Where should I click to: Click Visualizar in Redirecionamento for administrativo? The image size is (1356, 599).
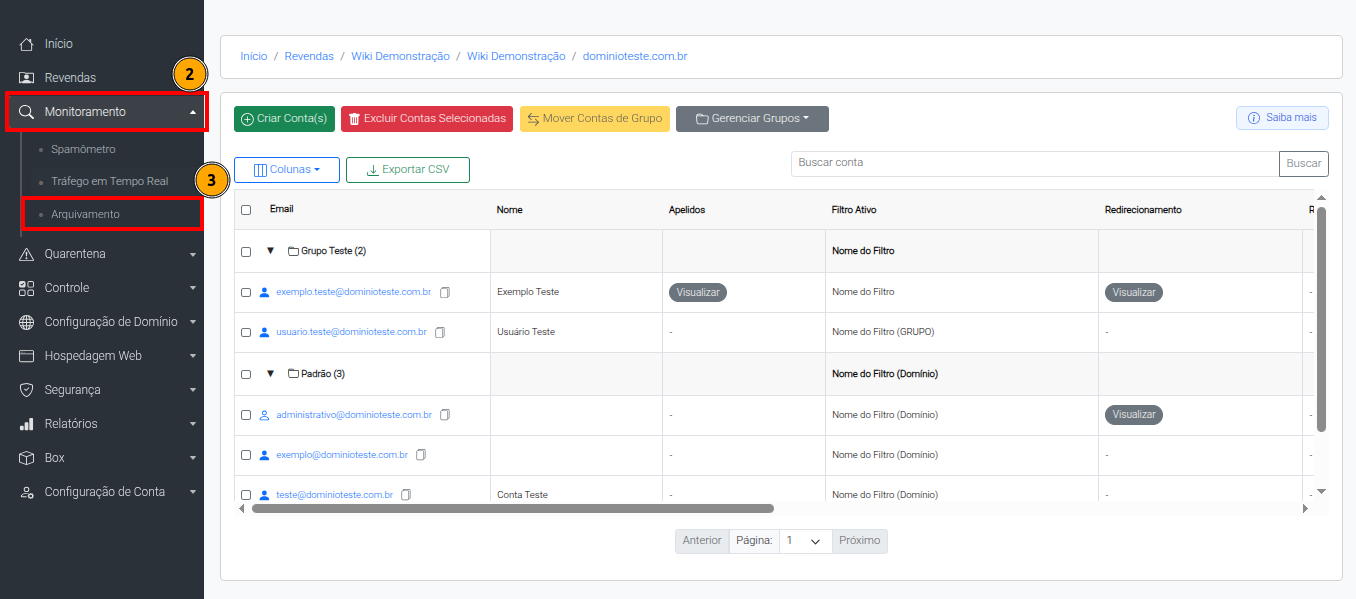pyautogui.click(x=1134, y=414)
